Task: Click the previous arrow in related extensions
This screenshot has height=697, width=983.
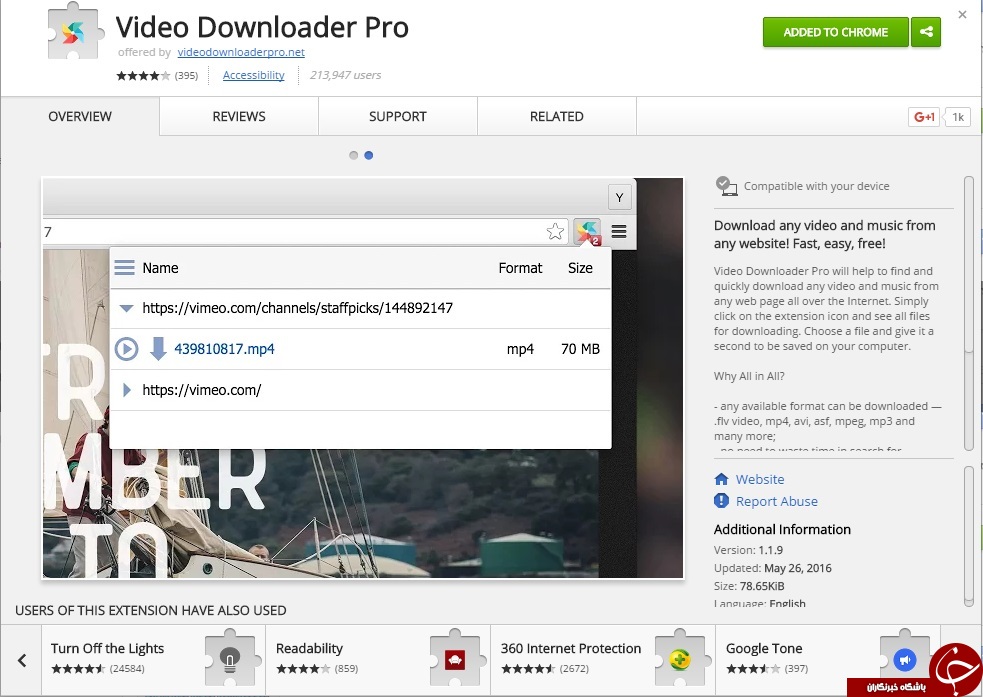Action: tap(23, 660)
